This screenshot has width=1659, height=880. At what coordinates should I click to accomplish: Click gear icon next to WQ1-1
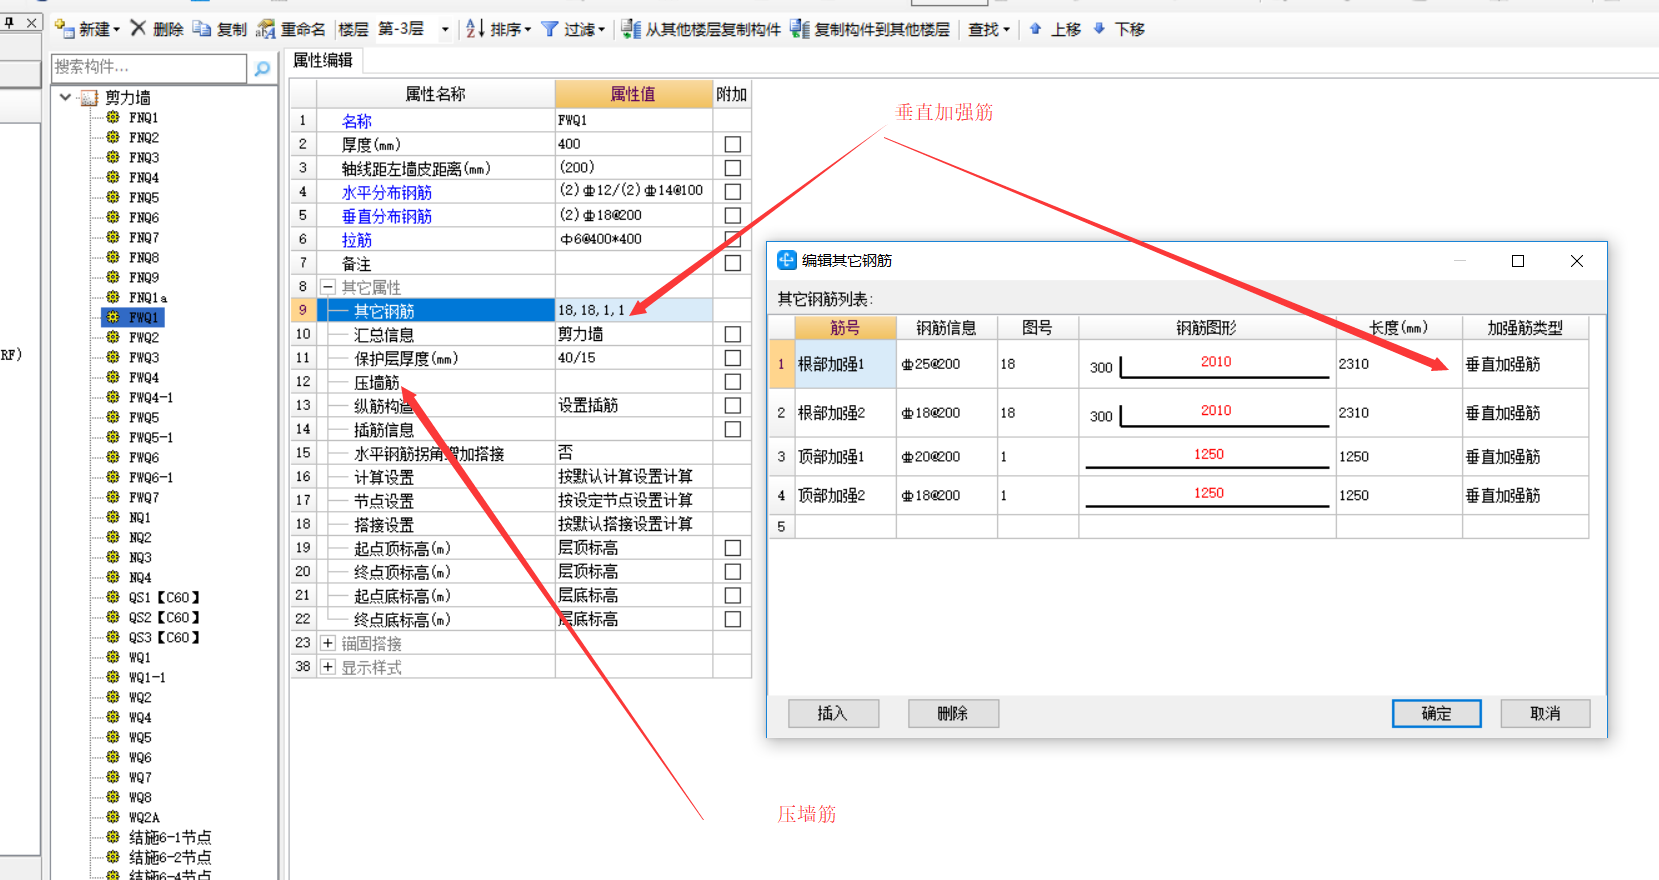click(x=113, y=677)
